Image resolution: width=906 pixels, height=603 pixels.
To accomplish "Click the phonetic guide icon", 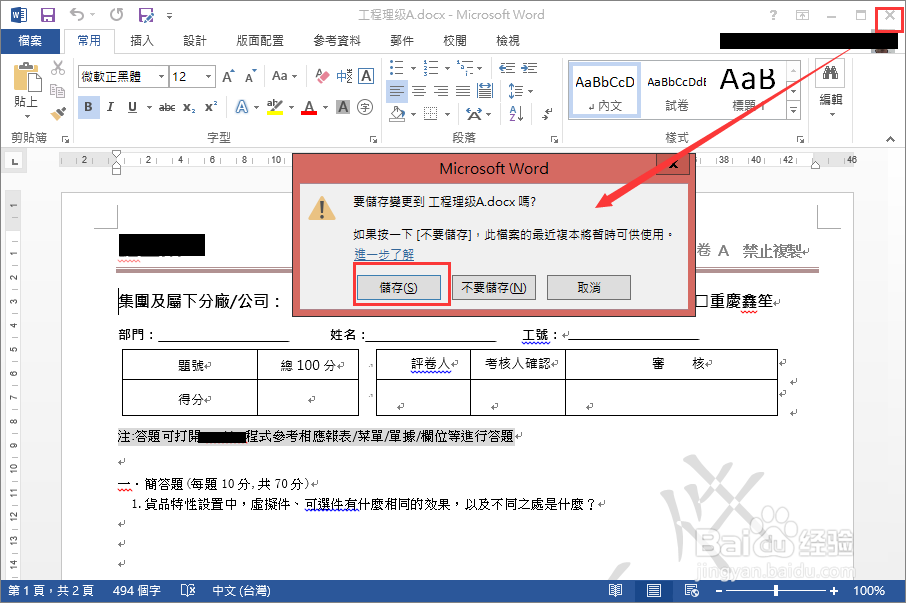I will click(x=344, y=76).
